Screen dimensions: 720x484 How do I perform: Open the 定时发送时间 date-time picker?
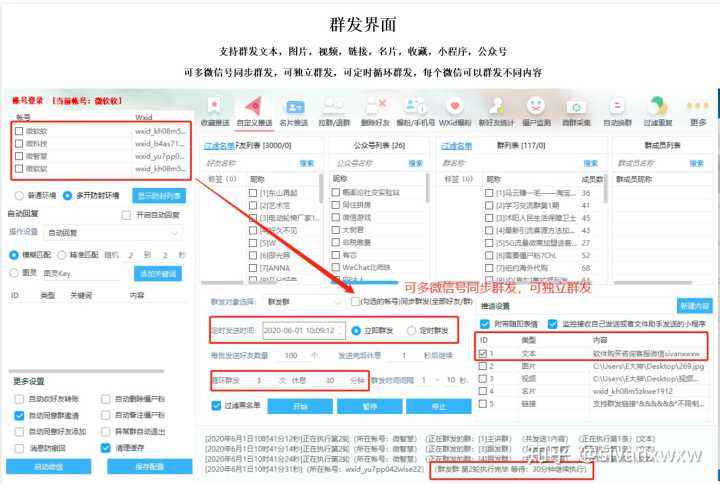coord(304,331)
